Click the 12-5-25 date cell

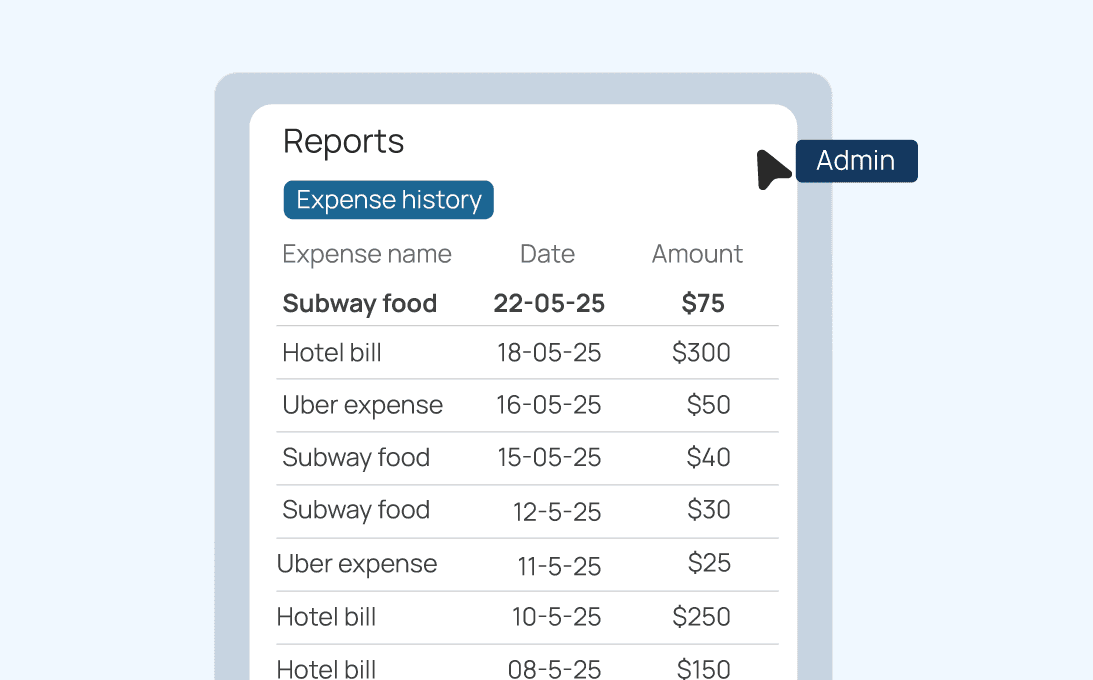pyautogui.click(x=556, y=512)
